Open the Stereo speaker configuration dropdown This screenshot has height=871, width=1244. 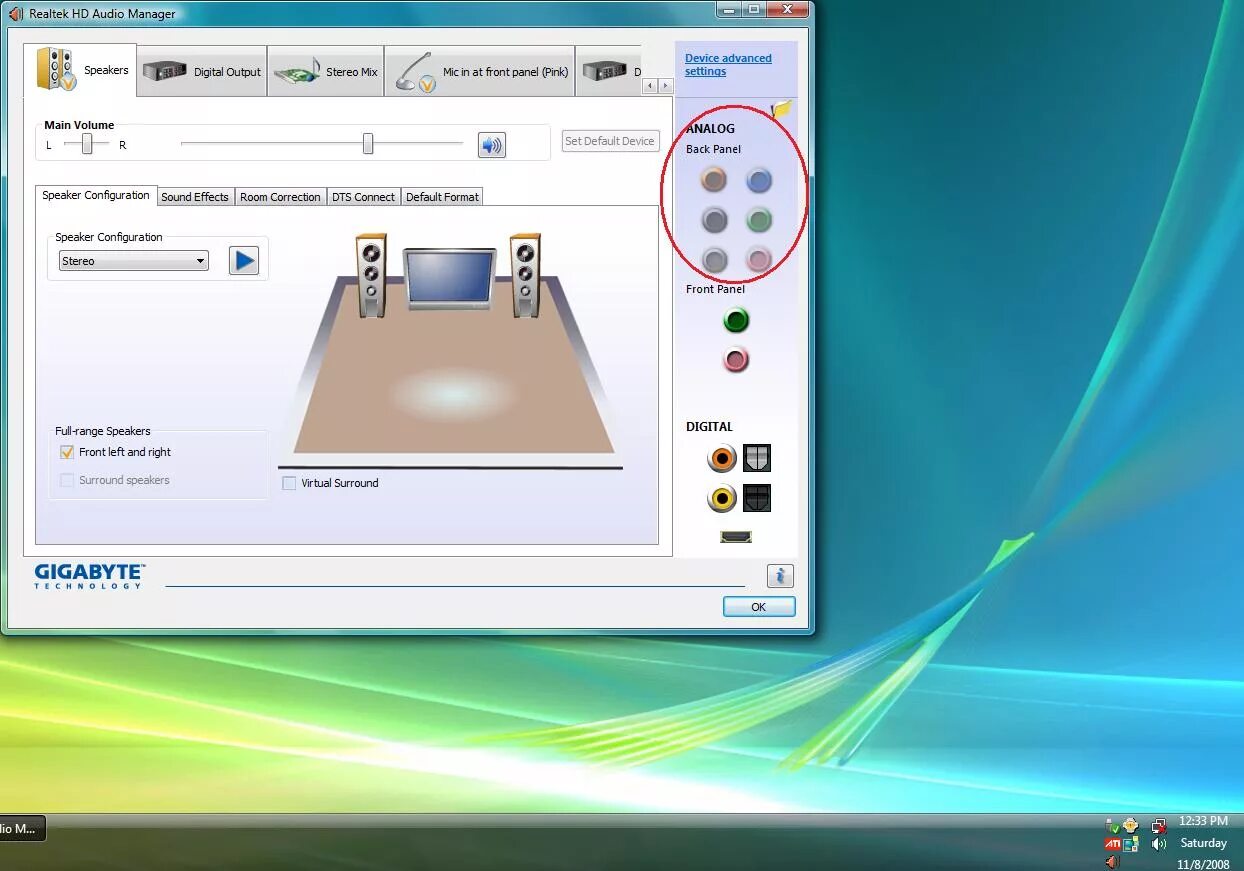[133, 261]
